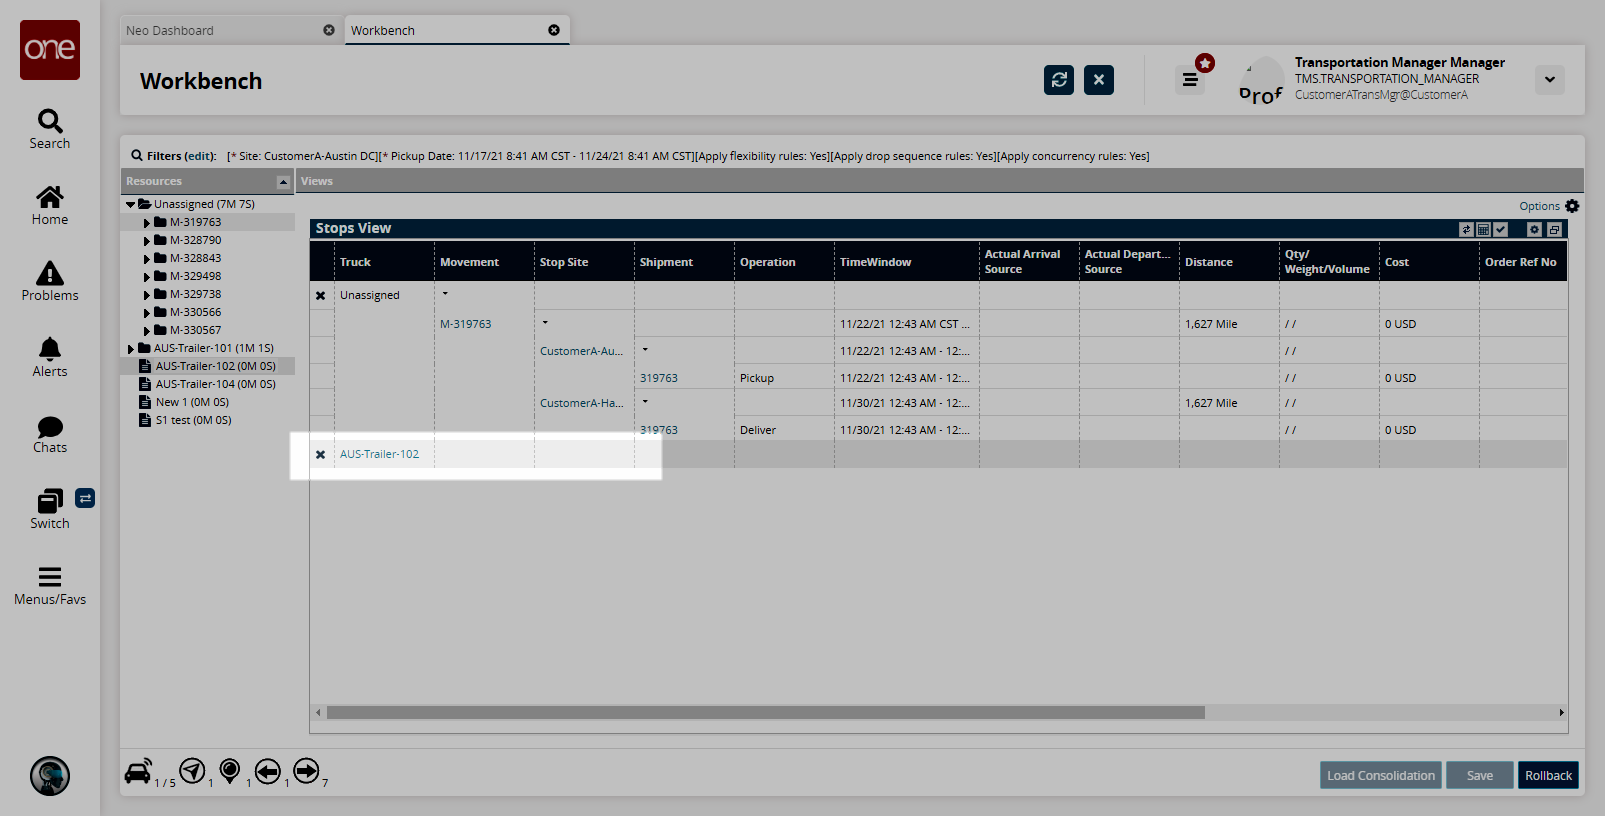Open the CustomerA-Au... stop site link
Image resolution: width=1605 pixels, height=816 pixels.
[x=582, y=351]
